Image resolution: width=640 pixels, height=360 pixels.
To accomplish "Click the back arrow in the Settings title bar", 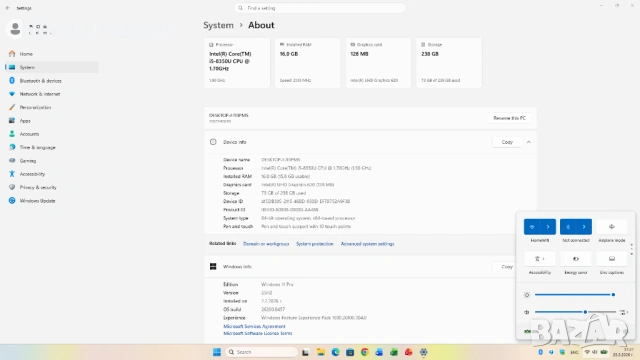I will (x=8, y=8).
